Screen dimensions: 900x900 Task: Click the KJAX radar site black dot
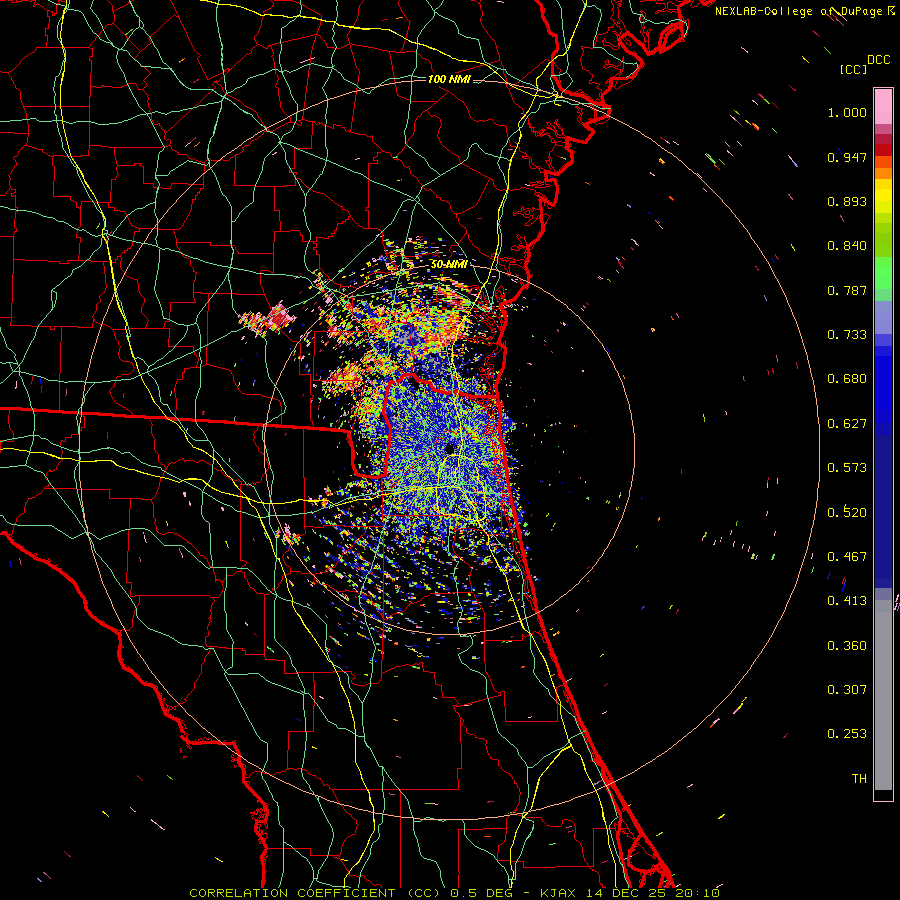coord(449,448)
